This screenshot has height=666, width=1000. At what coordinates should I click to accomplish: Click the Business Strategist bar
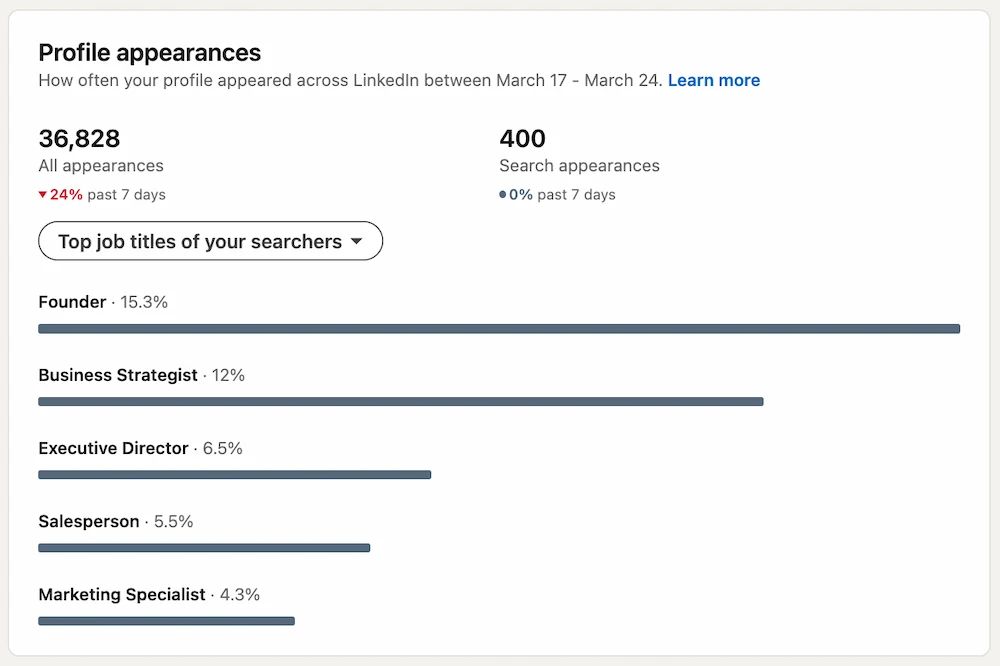pos(400,401)
